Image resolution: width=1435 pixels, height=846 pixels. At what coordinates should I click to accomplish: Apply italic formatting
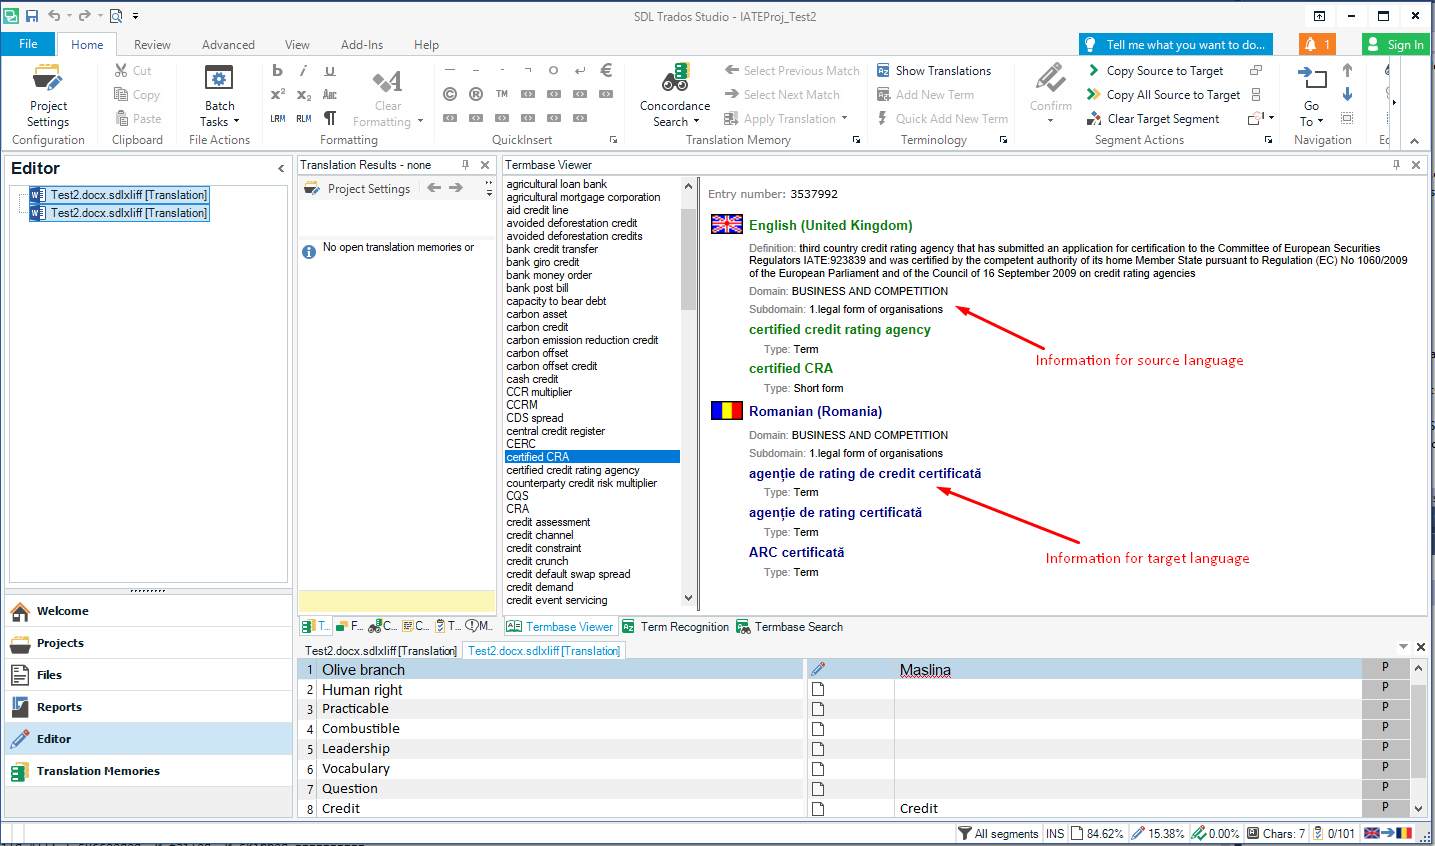click(x=303, y=70)
